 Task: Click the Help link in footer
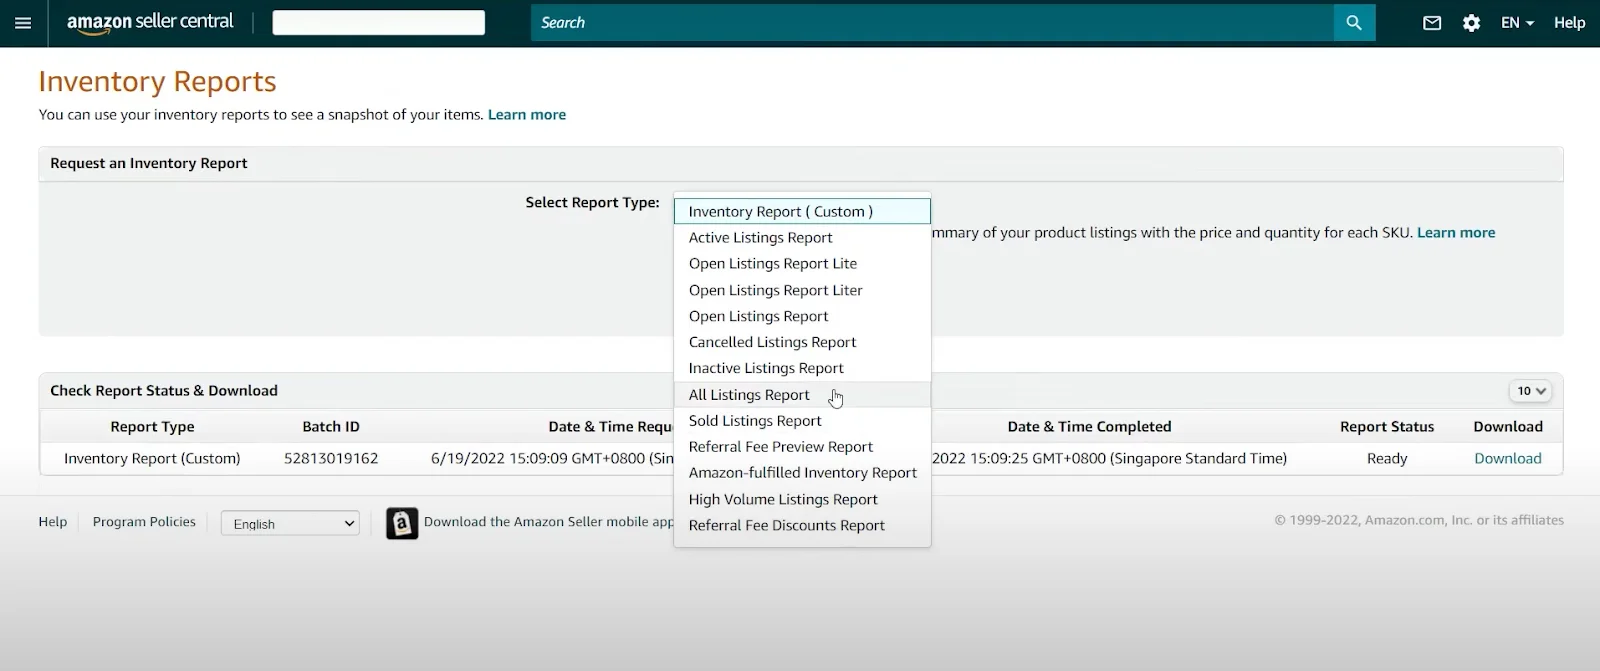click(x=53, y=522)
